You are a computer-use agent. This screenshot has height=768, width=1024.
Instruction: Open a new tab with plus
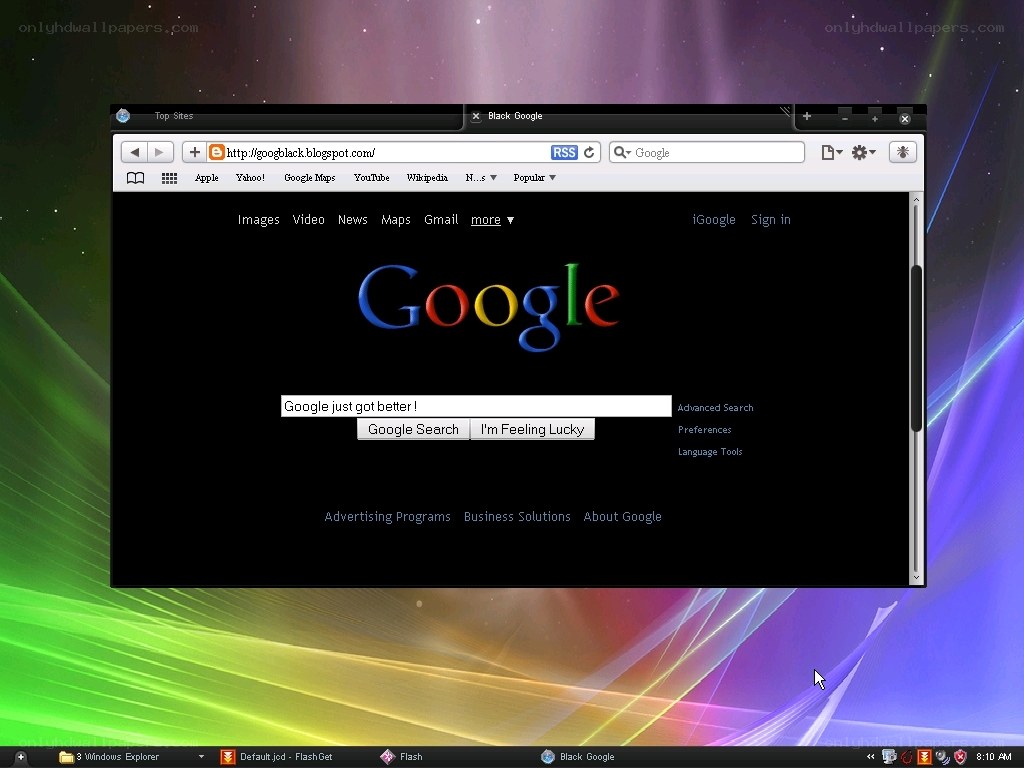tap(807, 116)
